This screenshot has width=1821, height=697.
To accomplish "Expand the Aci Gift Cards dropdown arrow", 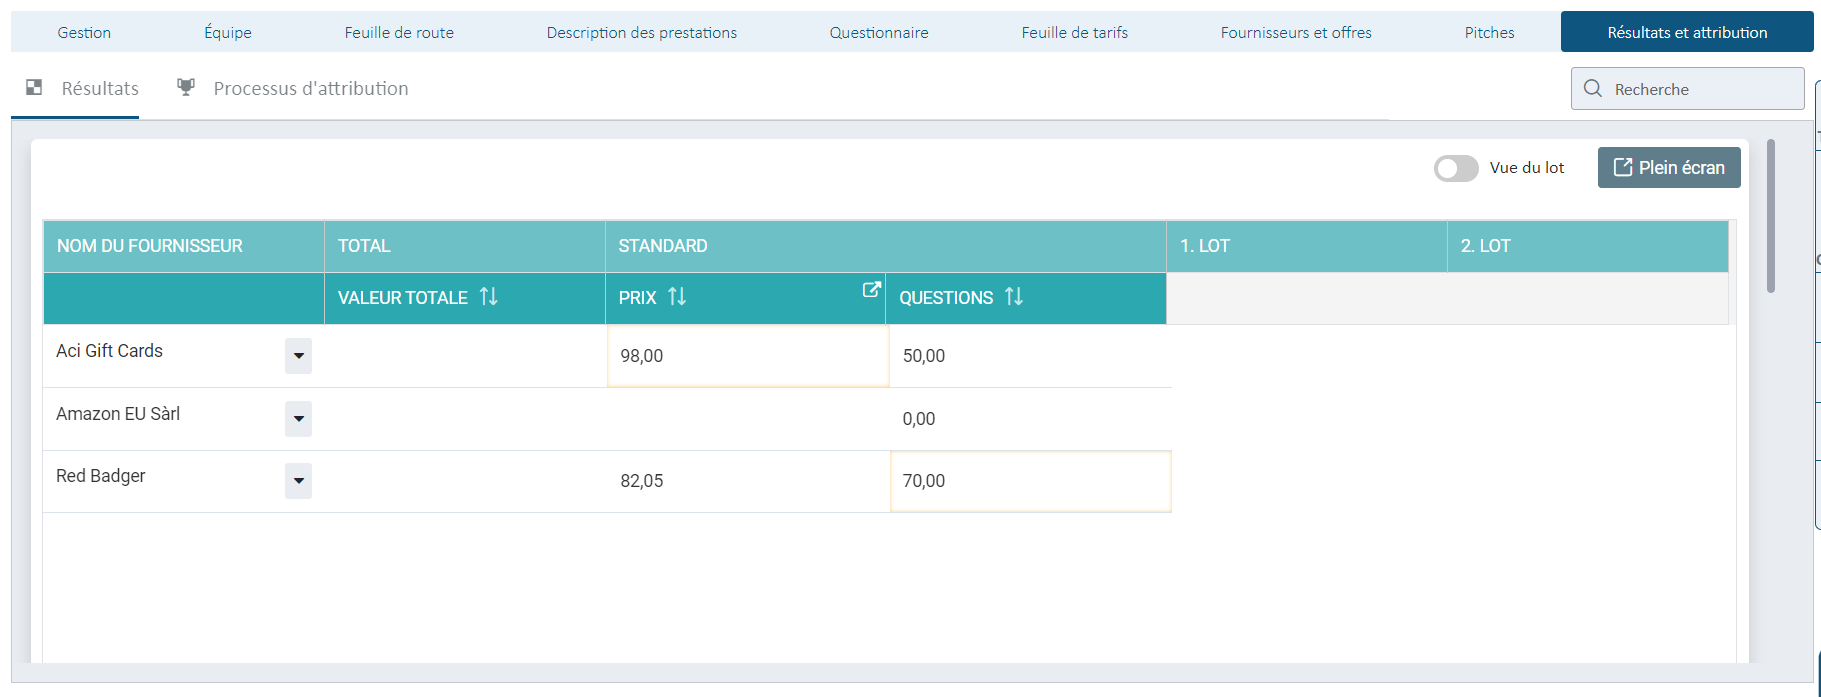I will click(298, 356).
